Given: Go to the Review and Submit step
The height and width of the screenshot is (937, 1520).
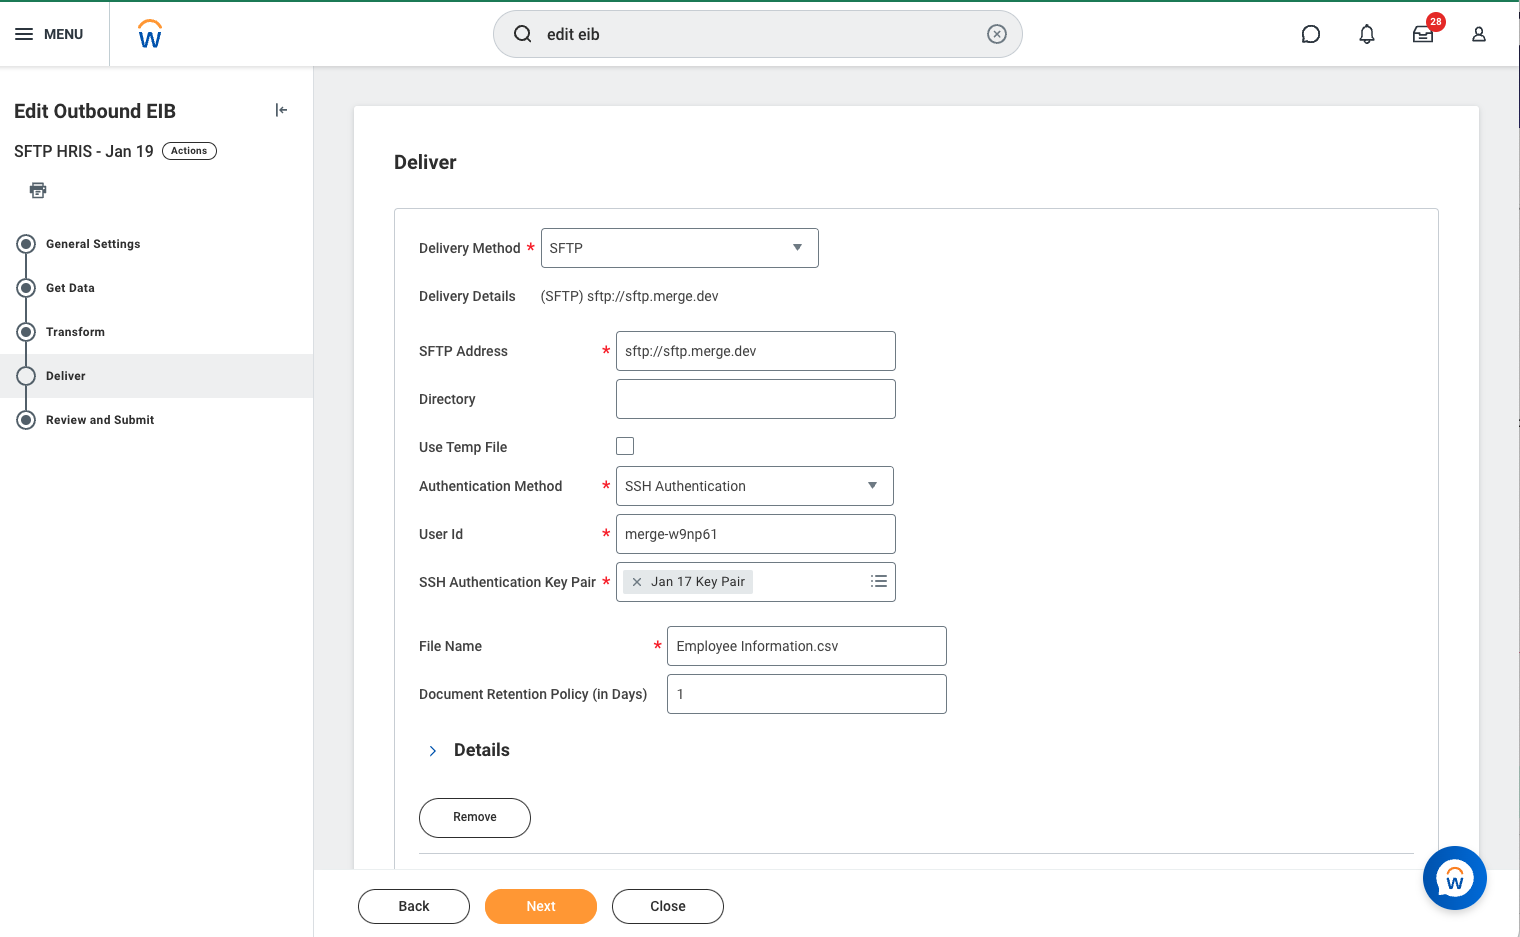Looking at the screenshot, I should (99, 420).
